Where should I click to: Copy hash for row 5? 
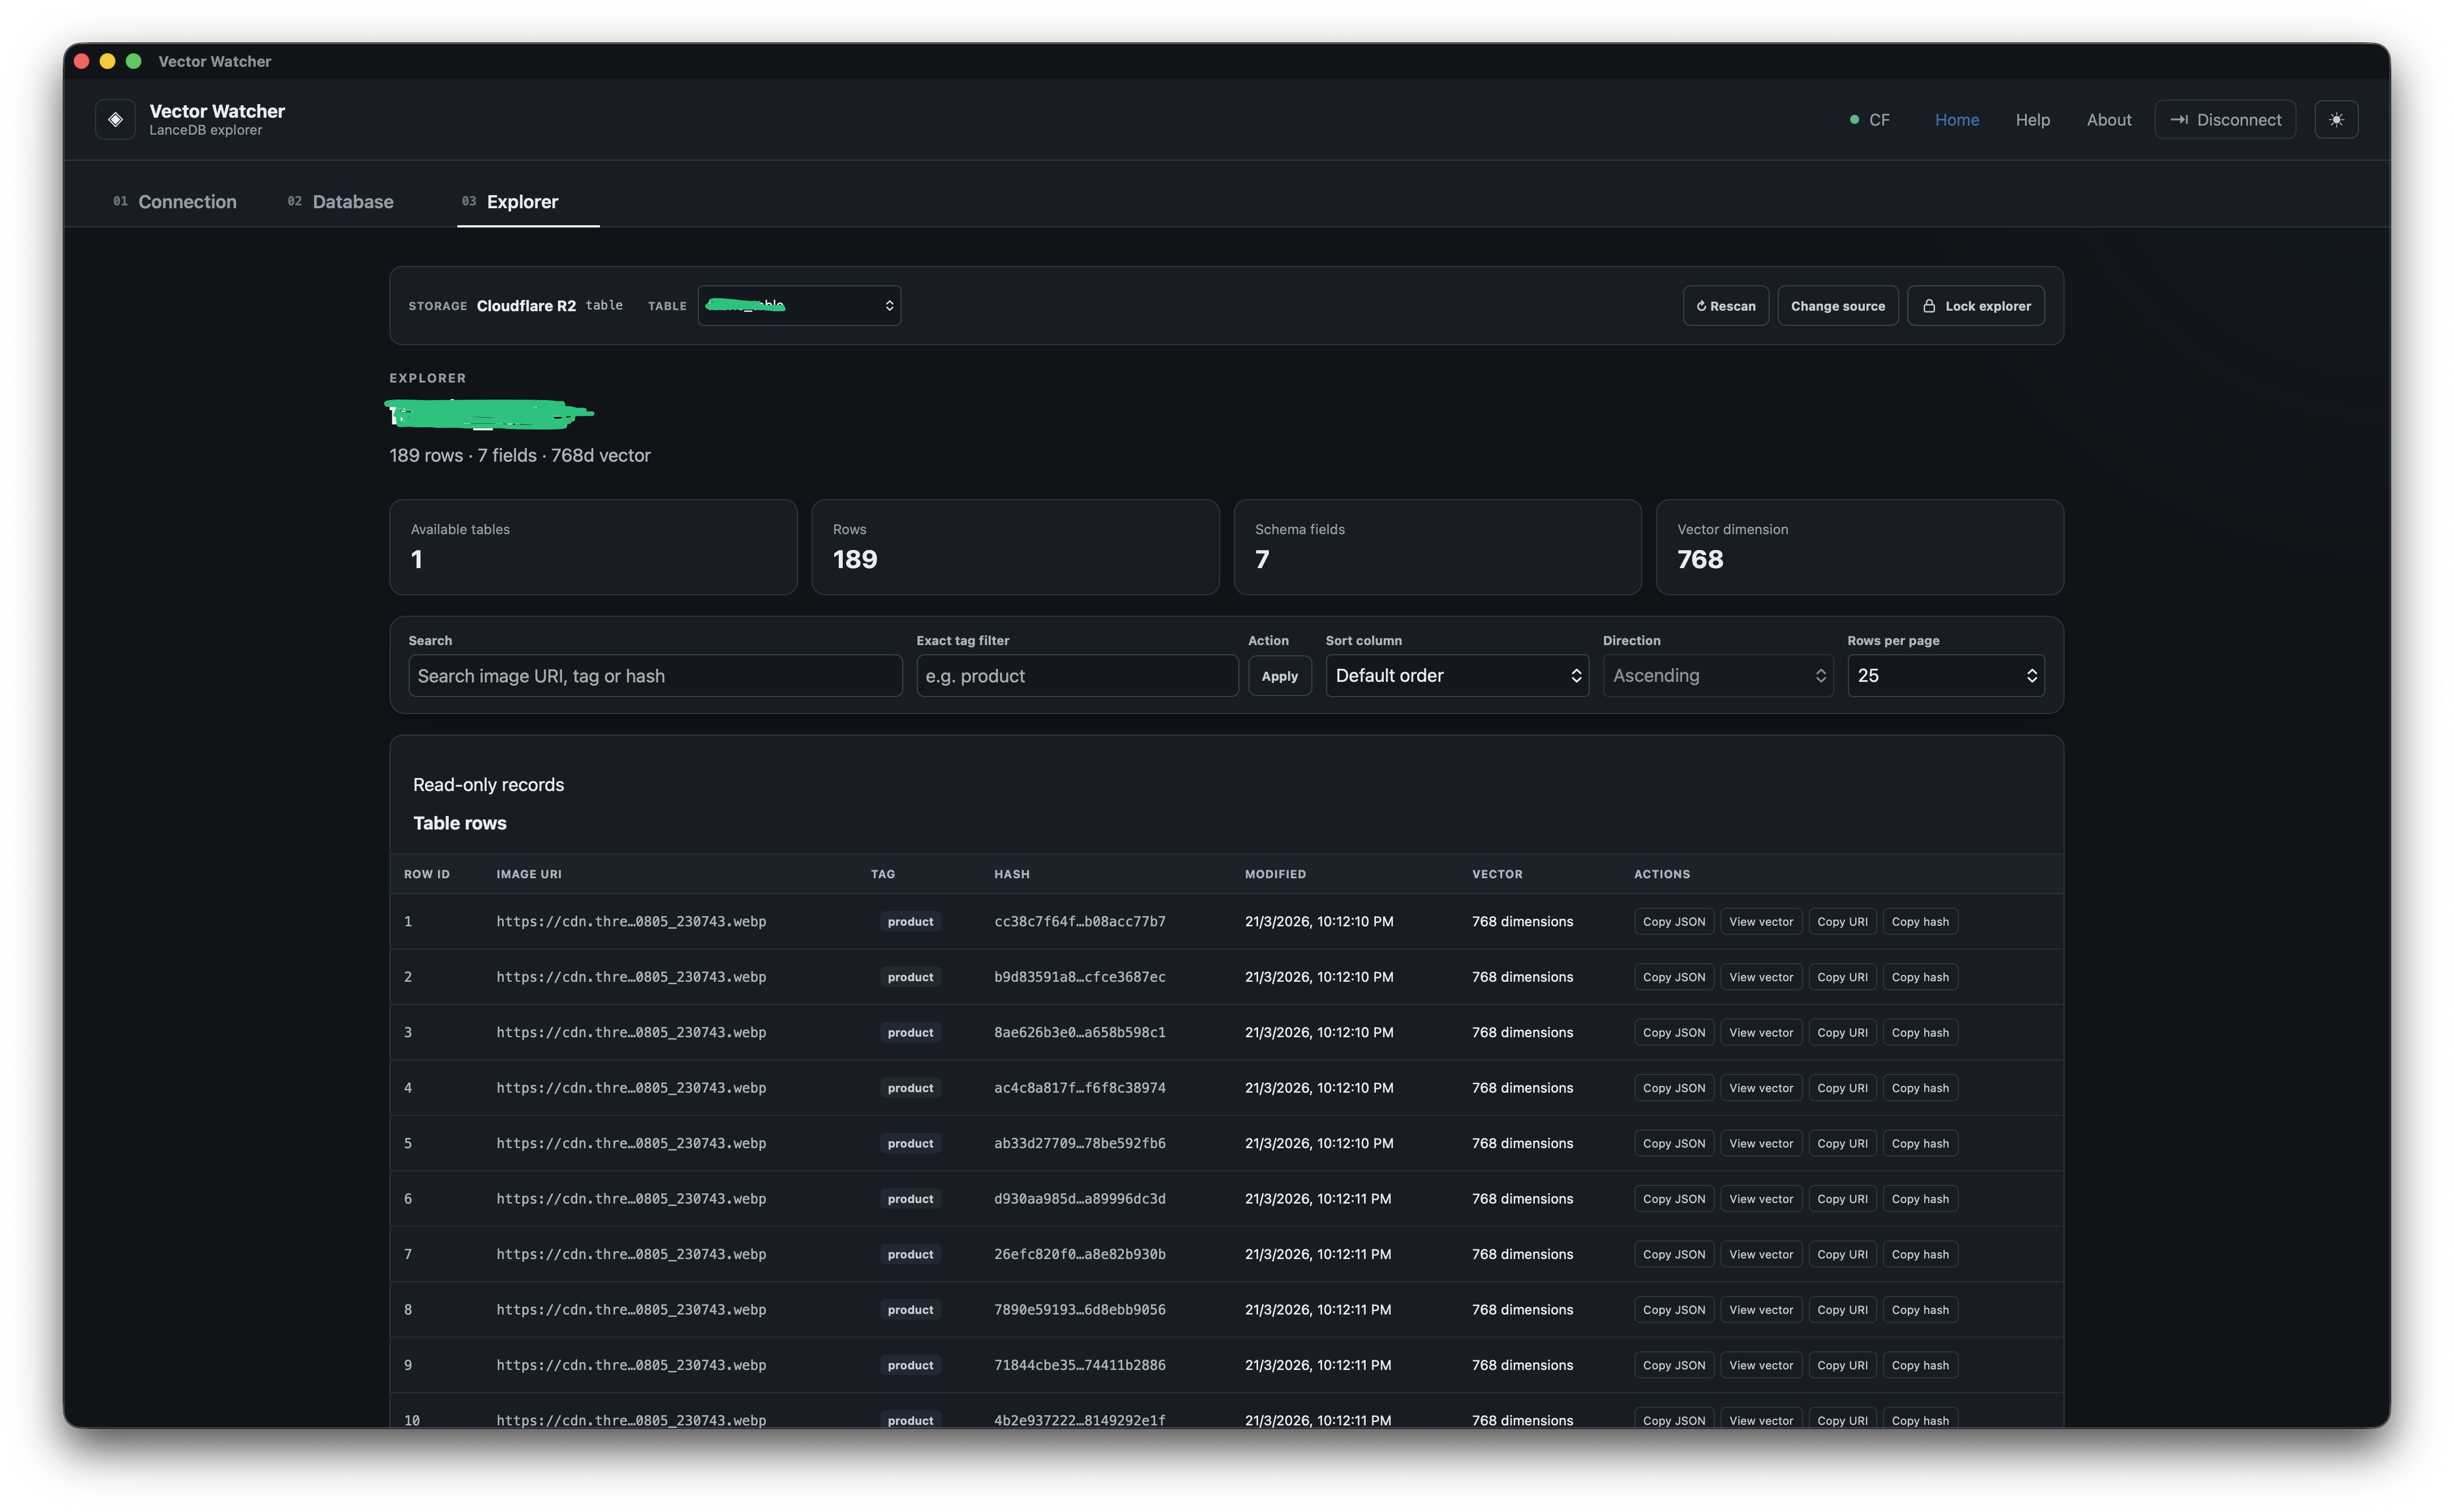(x=1920, y=1144)
